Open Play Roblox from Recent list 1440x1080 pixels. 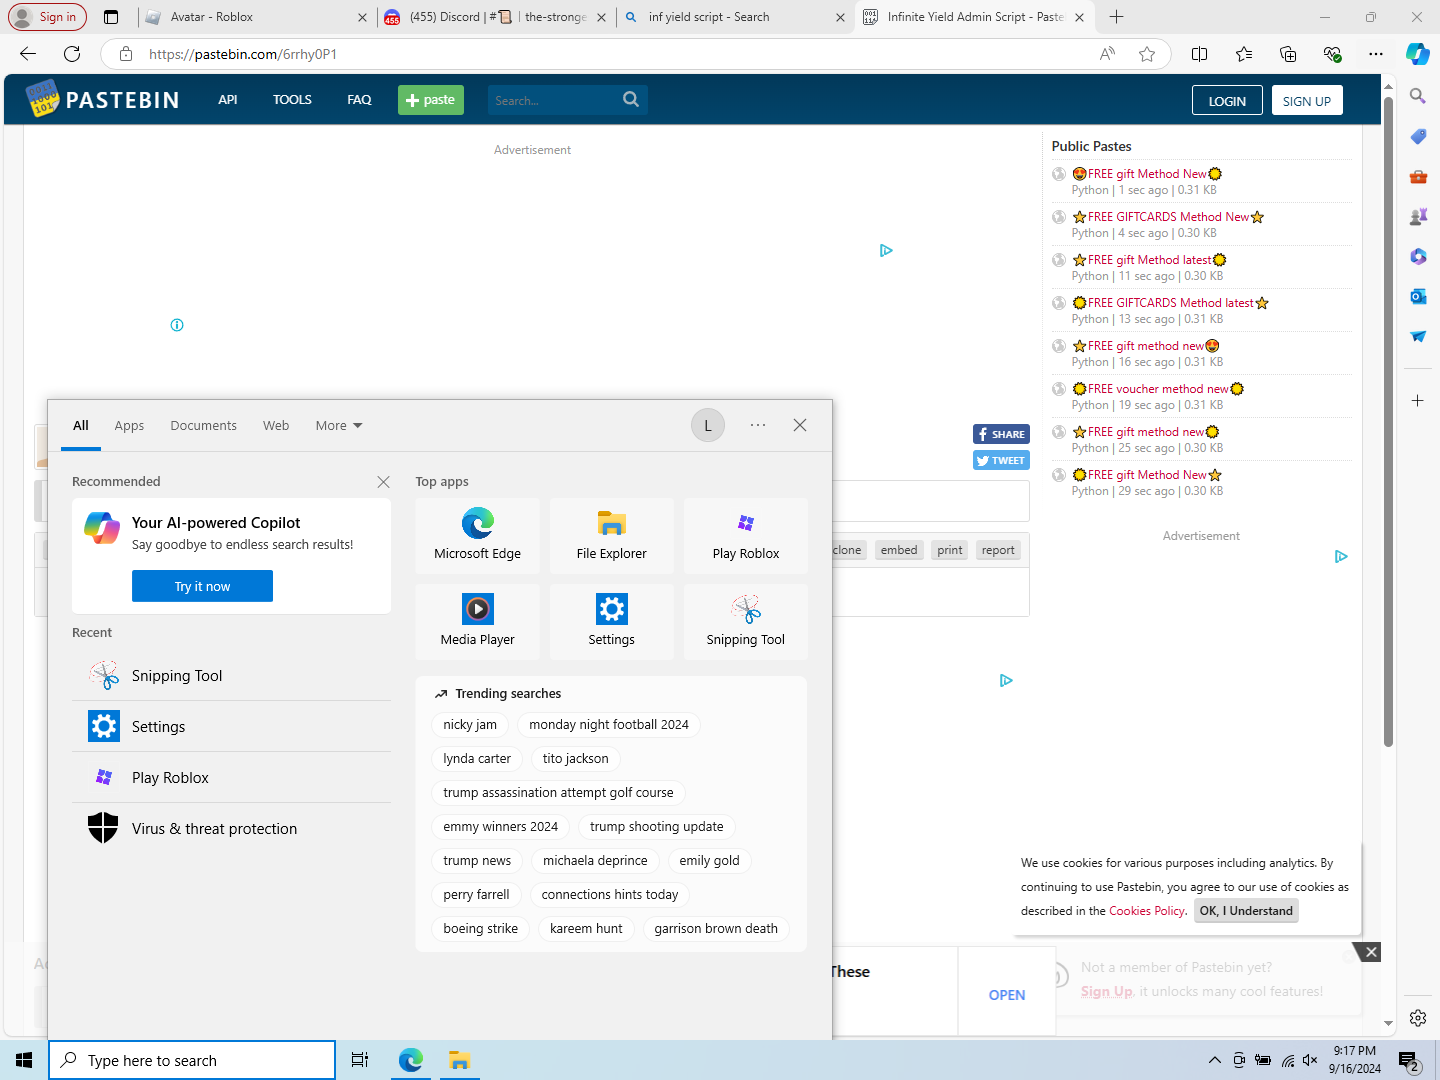(x=231, y=778)
